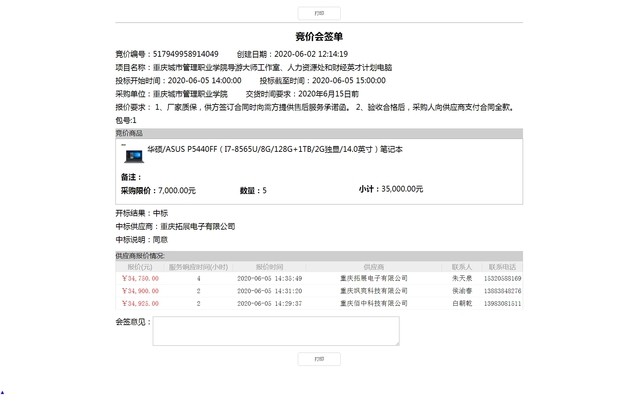Click contact name 朱天泉
The height and width of the screenshot is (395, 638).
462,279
